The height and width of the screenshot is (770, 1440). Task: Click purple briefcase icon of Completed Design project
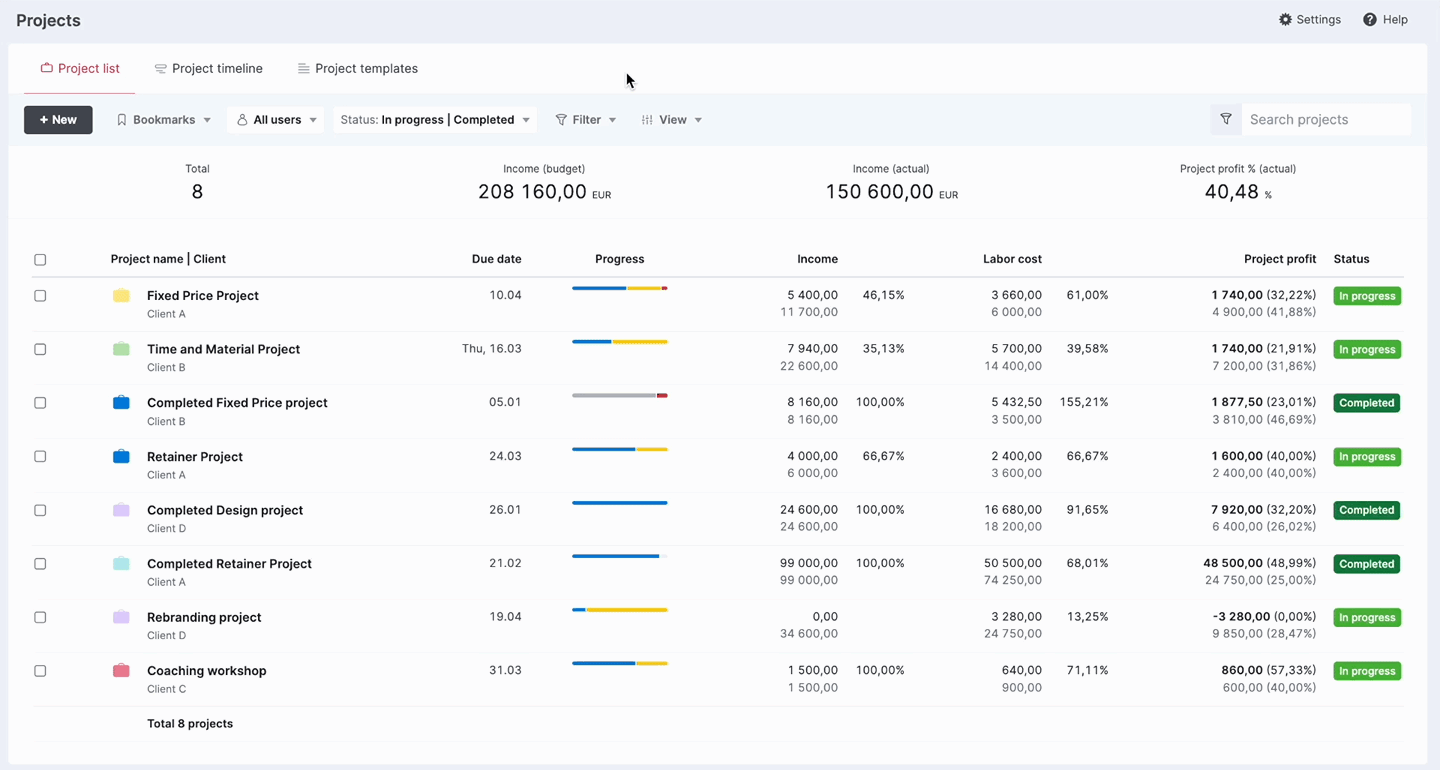tap(121, 510)
